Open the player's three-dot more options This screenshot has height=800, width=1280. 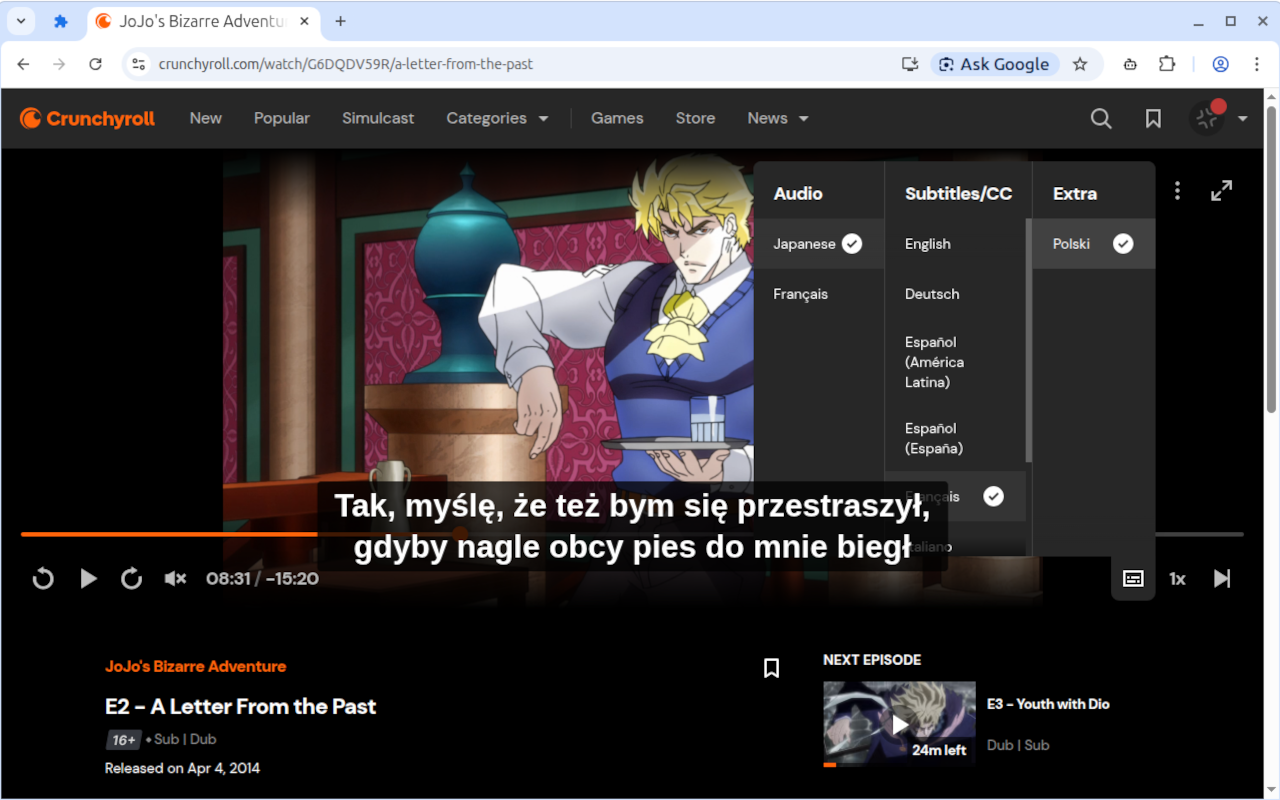point(1177,190)
